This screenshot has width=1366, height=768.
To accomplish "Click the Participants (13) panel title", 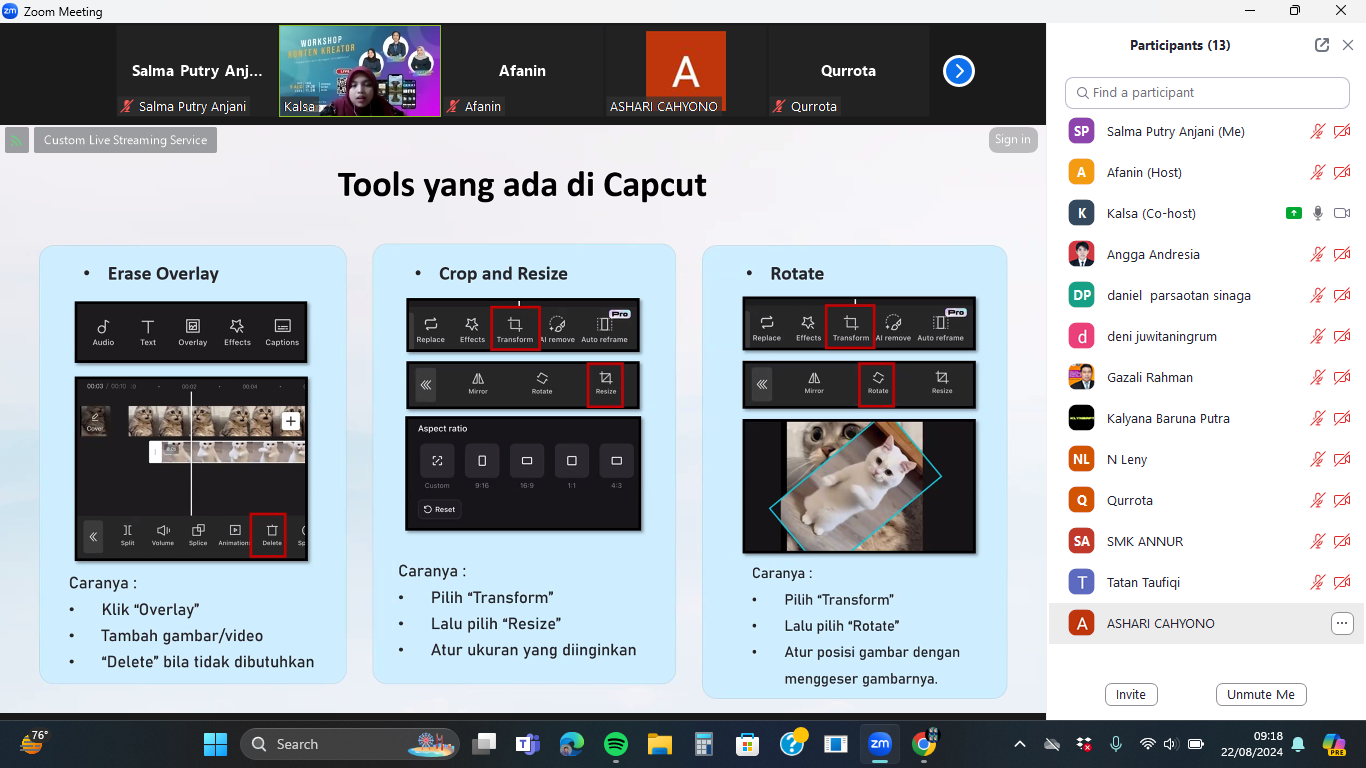I will click(x=1180, y=45).
